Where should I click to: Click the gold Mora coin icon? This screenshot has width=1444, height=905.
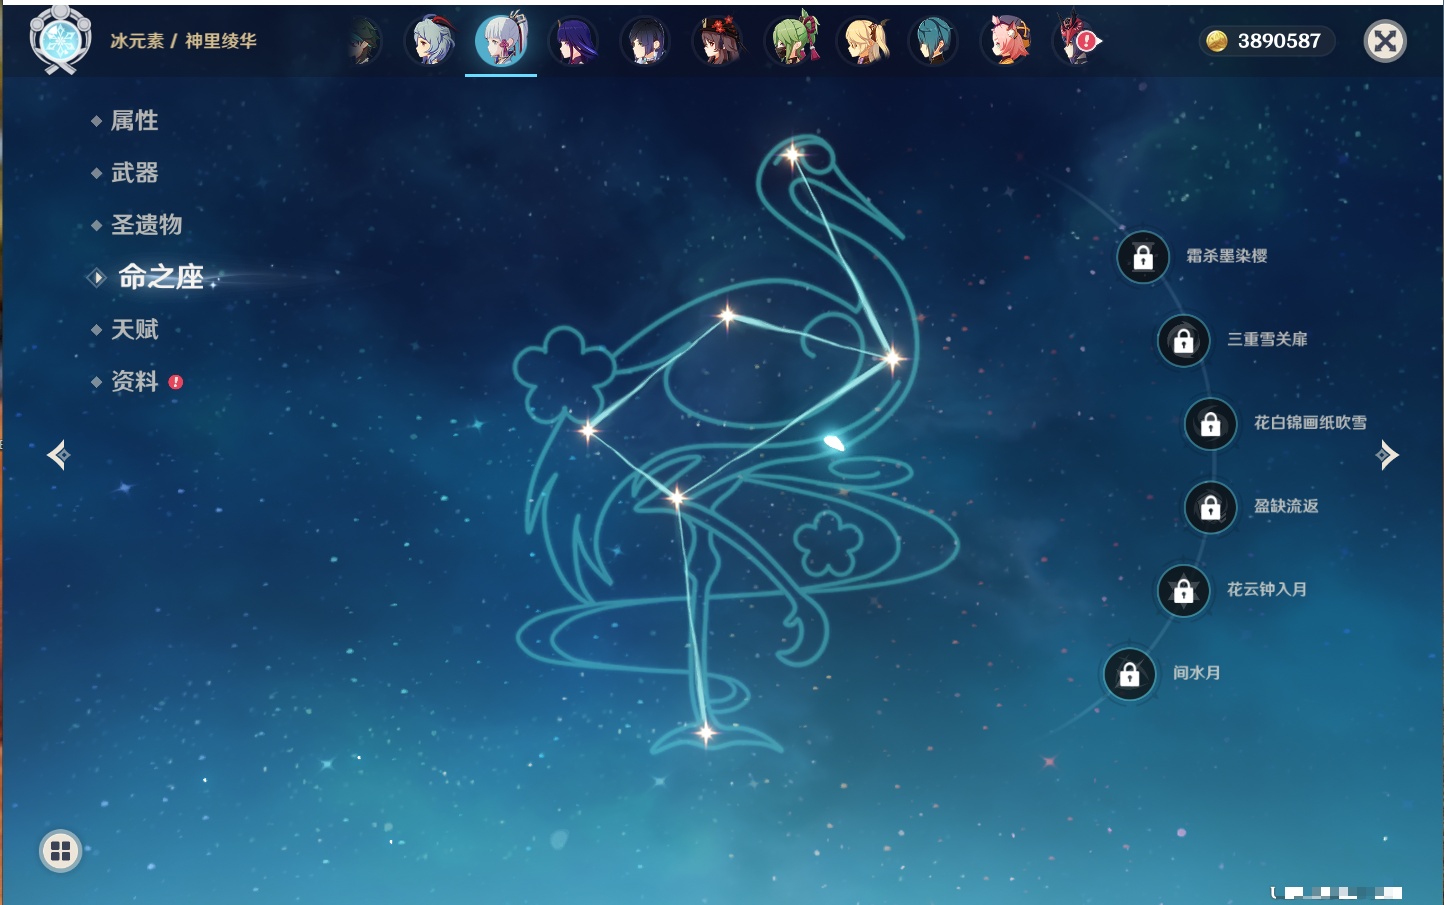pyautogui.click(x=1216, y=41)
